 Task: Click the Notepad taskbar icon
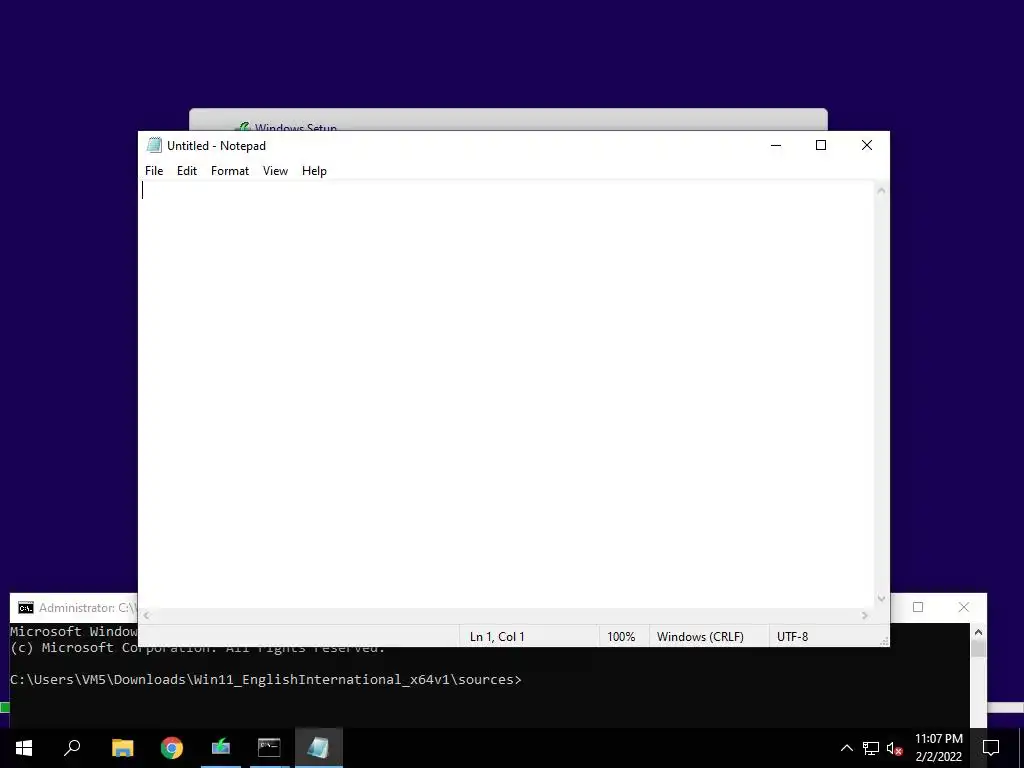coord(319,748)
